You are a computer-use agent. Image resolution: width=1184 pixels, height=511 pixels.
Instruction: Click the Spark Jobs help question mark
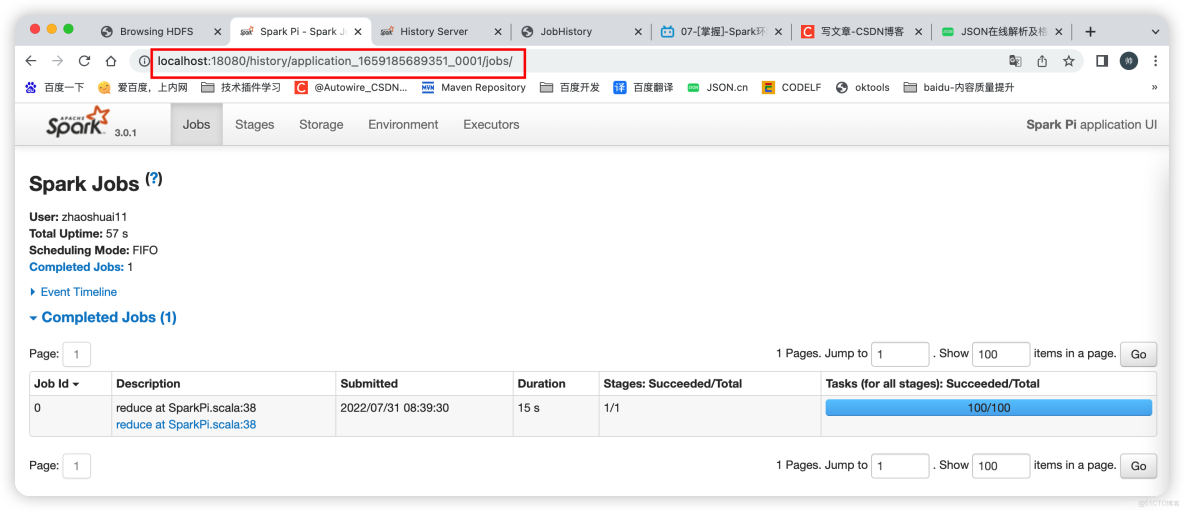[154, 180]
